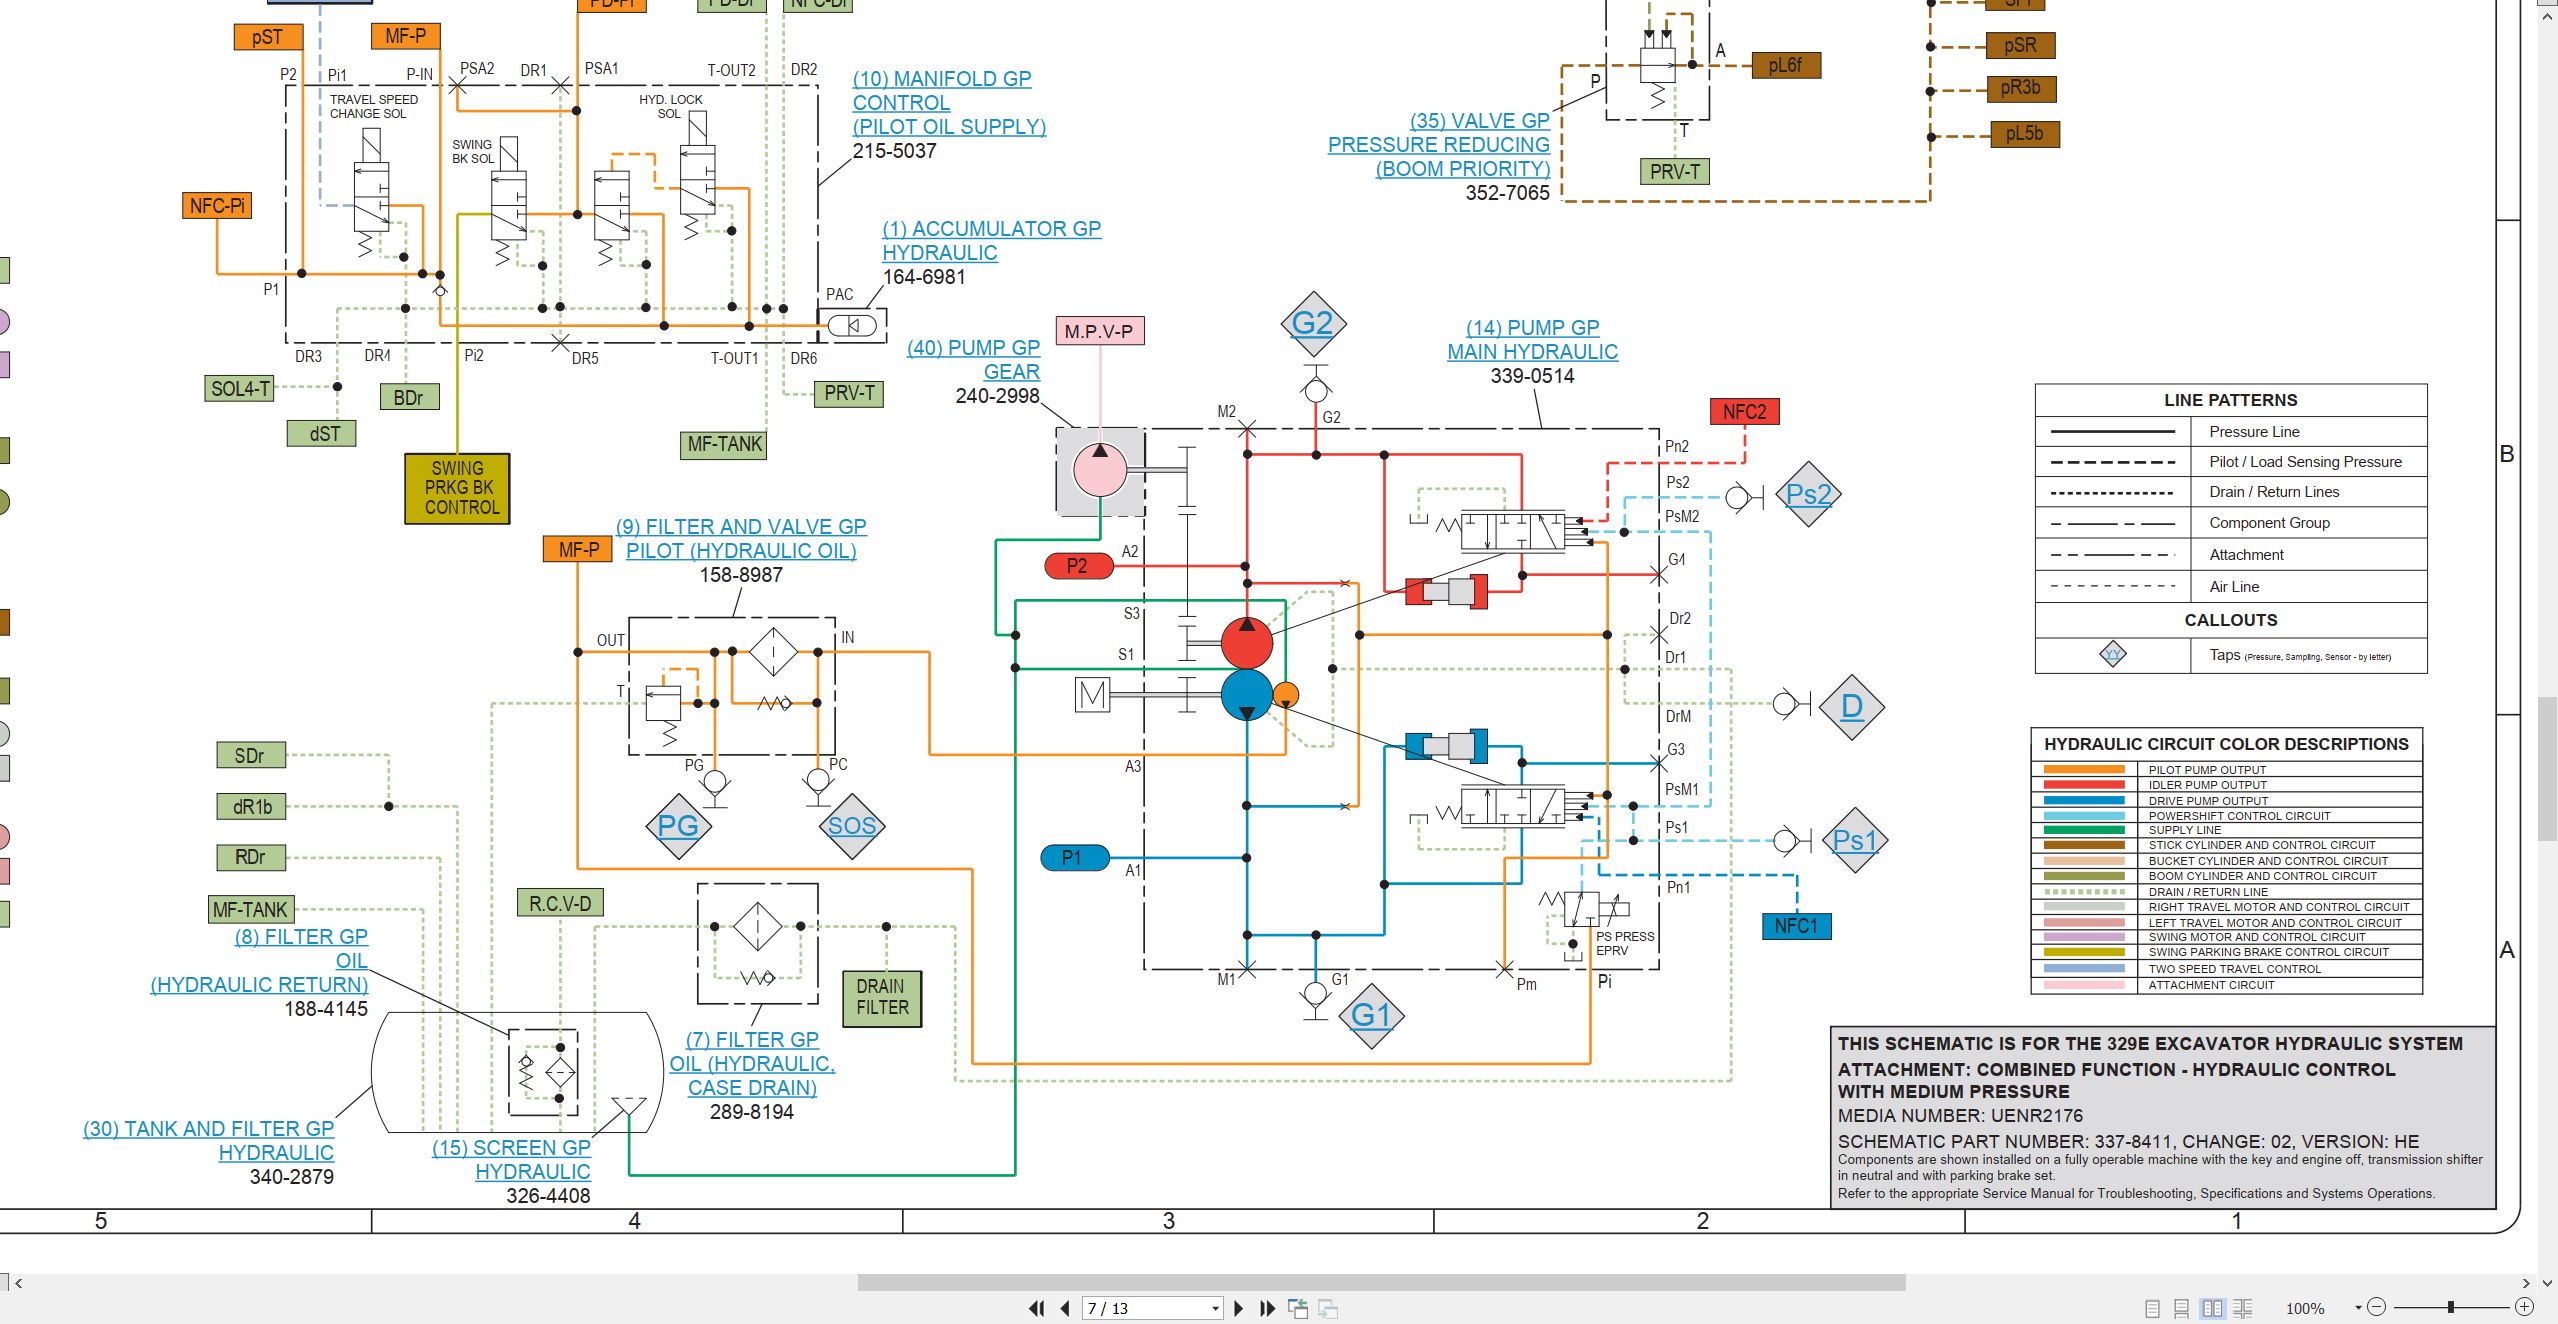Click the Idler Pump Output red swatch
The image size is (2558, 1324).
(x=2083, y=785)
